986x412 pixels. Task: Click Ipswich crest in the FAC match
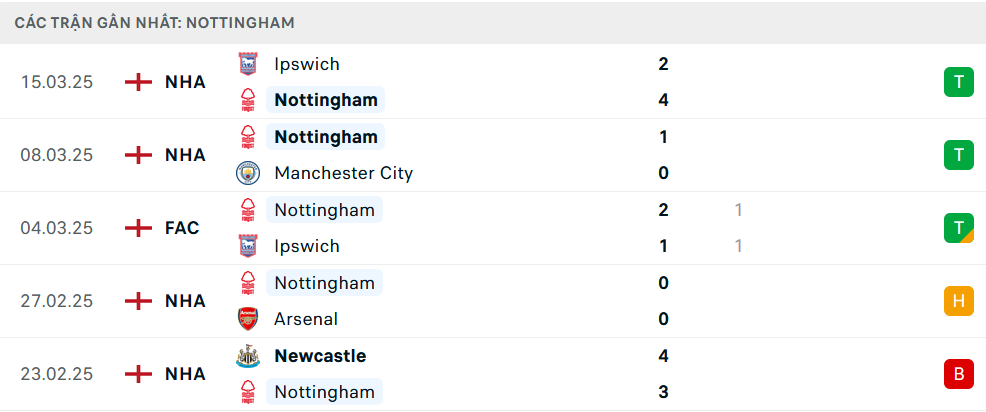click(248, 246)
